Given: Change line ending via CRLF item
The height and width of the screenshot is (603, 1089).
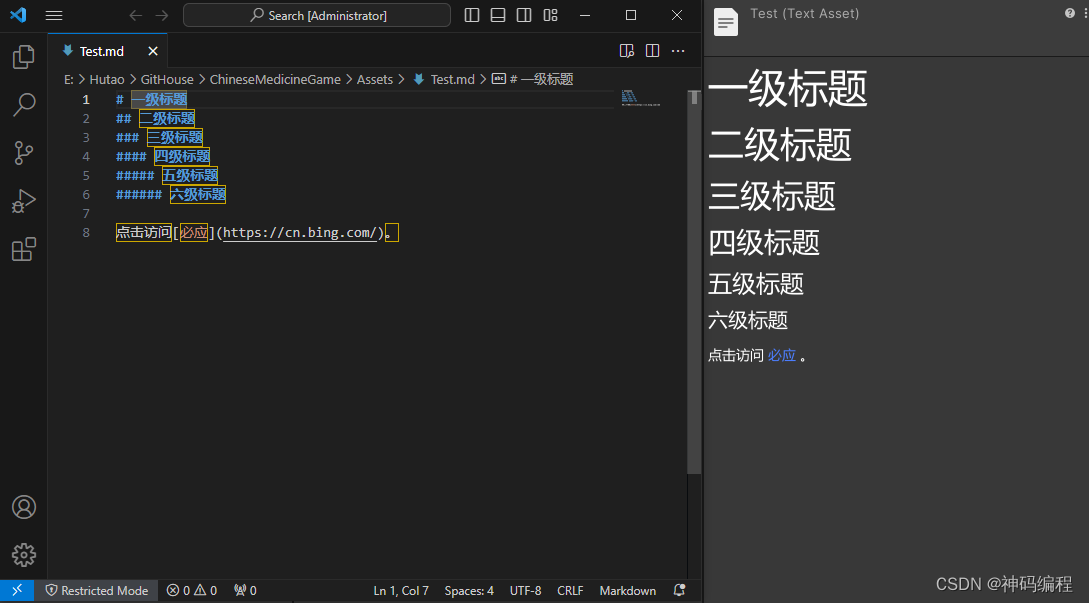Looking at the screenshot, I should [x=570, y=590].
